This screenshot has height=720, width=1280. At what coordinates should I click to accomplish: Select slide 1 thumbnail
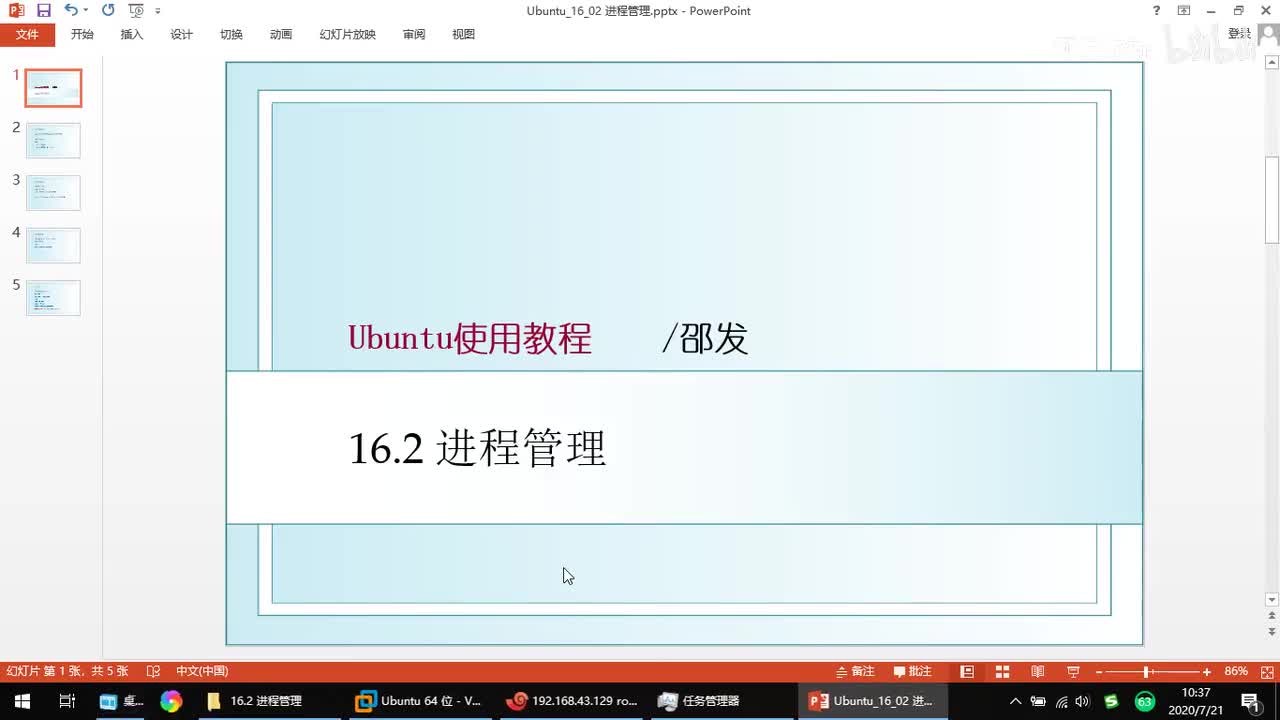coord(53,88)
